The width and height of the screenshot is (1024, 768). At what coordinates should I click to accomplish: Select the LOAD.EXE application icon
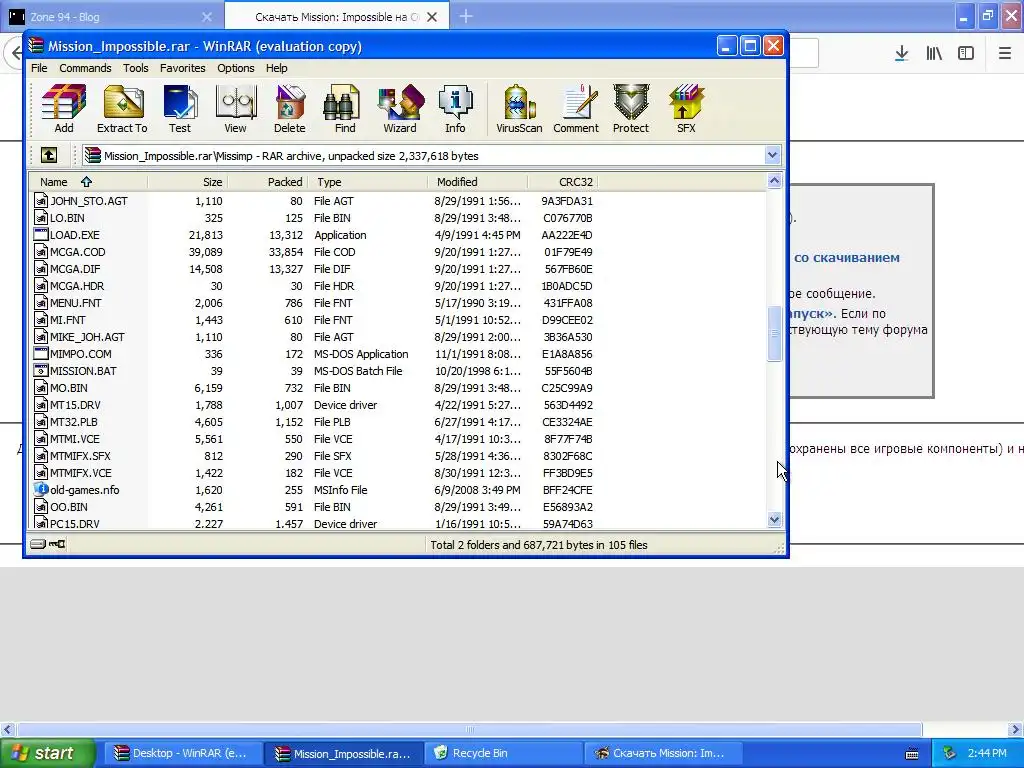(x=41, y=235)
